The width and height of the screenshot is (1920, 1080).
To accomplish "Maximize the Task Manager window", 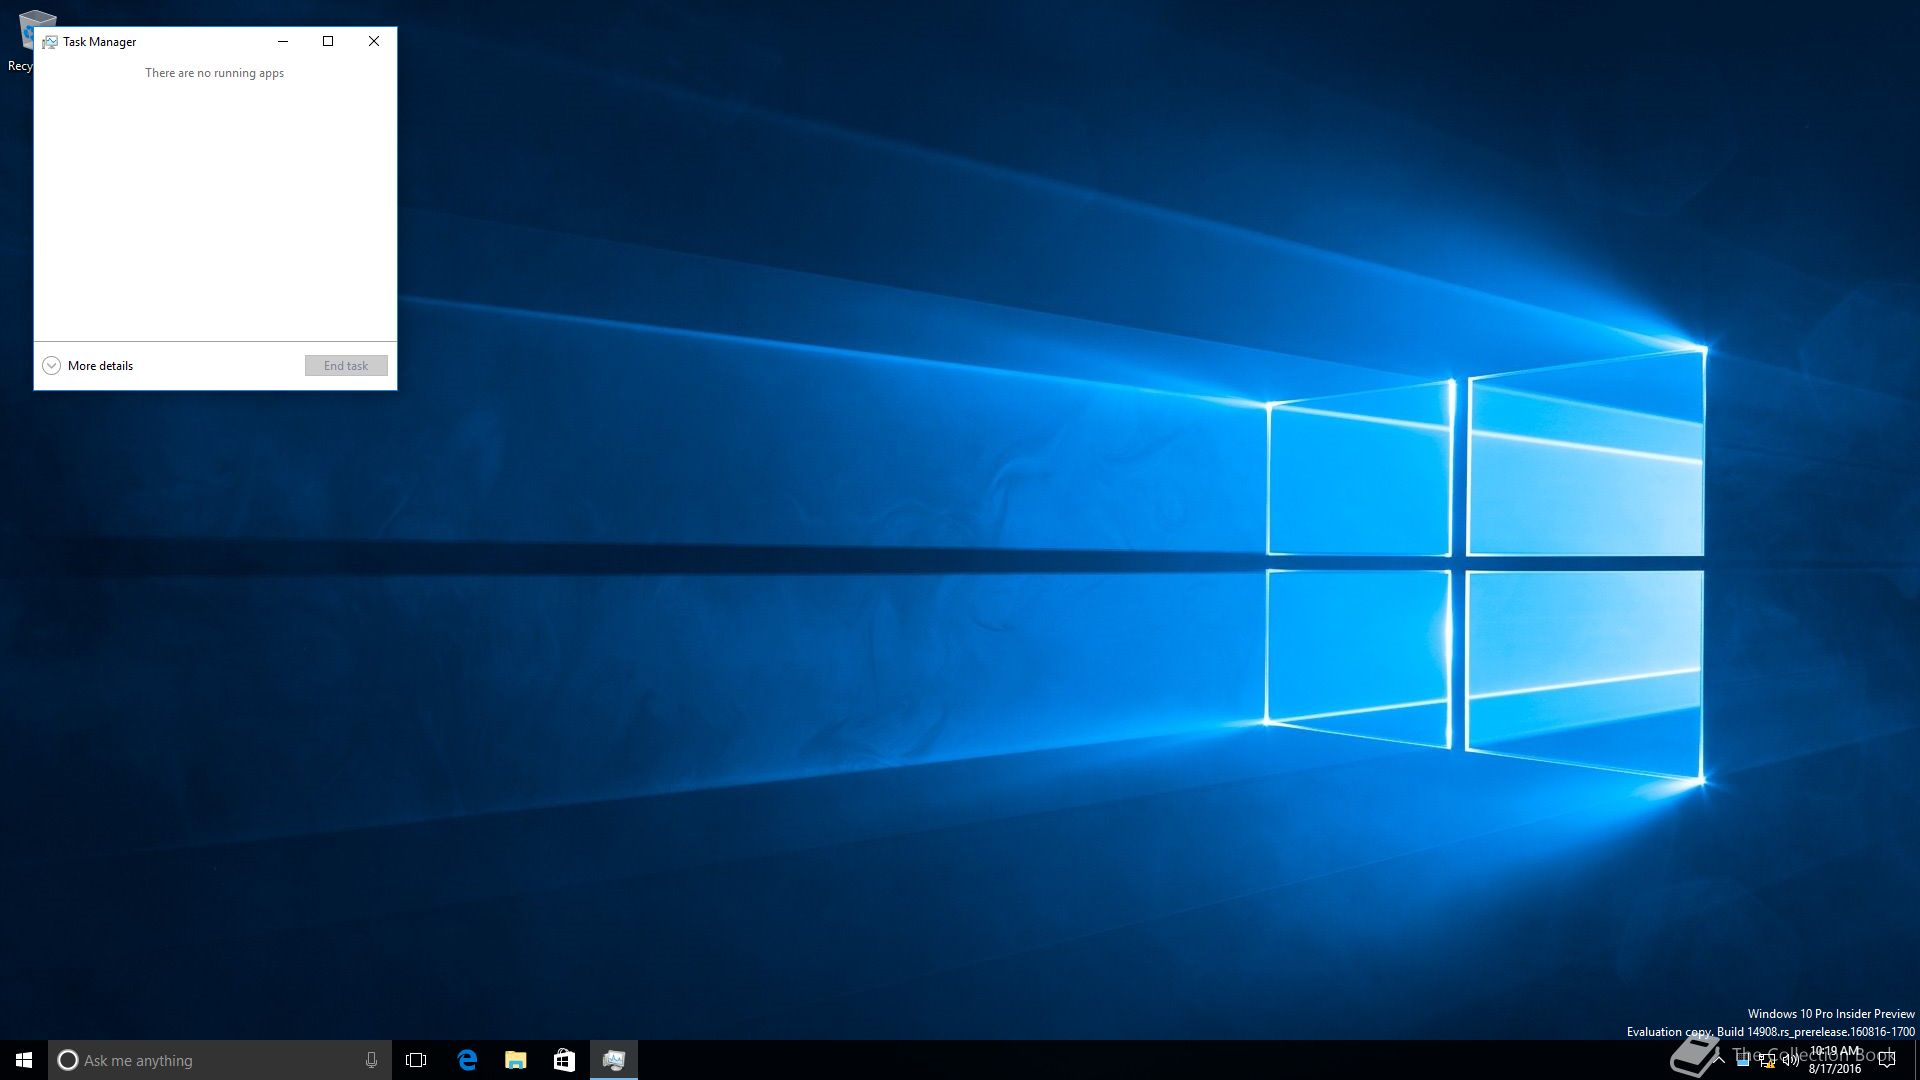I will 328,41.
